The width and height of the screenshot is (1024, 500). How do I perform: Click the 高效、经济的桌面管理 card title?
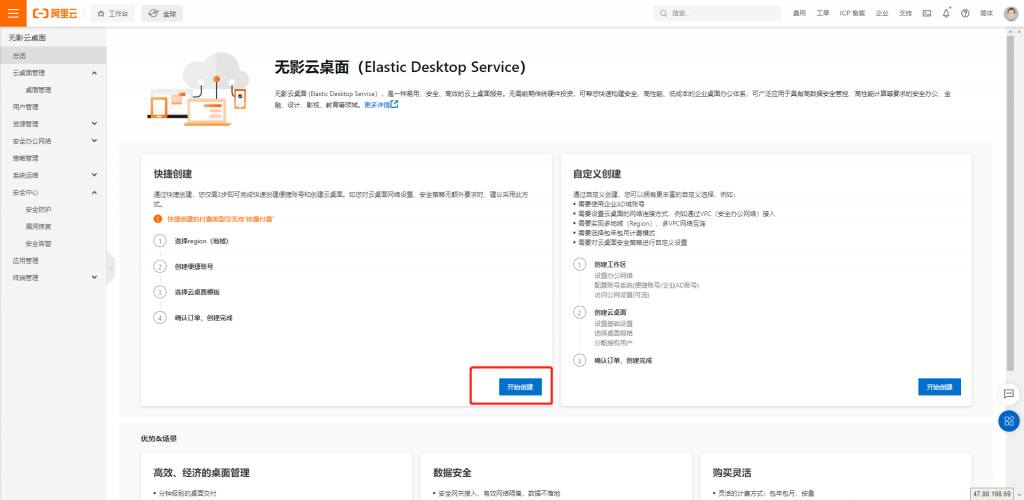(x=201, y=473)
